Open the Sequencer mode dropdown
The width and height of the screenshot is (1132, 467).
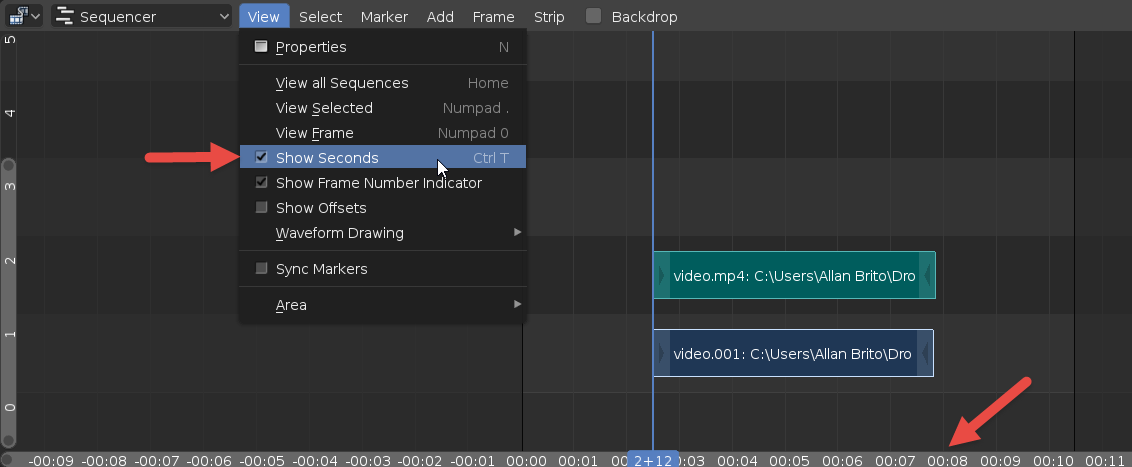point(142,16)
